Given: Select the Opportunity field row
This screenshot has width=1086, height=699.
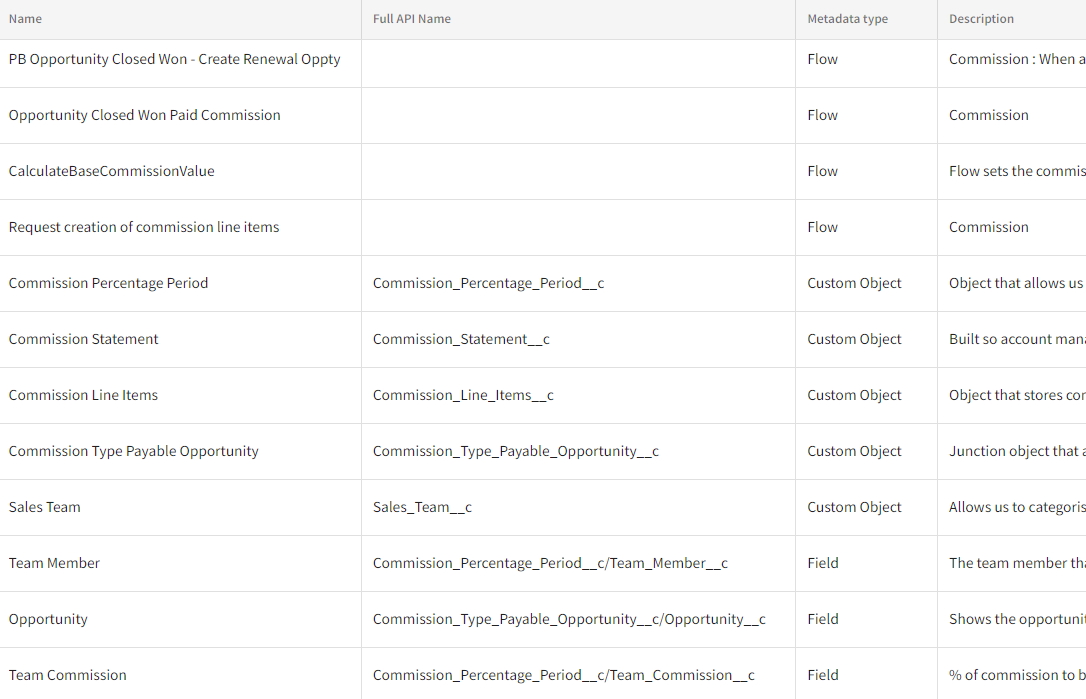Looking at the screenshot, I should [x=48, y=619].
